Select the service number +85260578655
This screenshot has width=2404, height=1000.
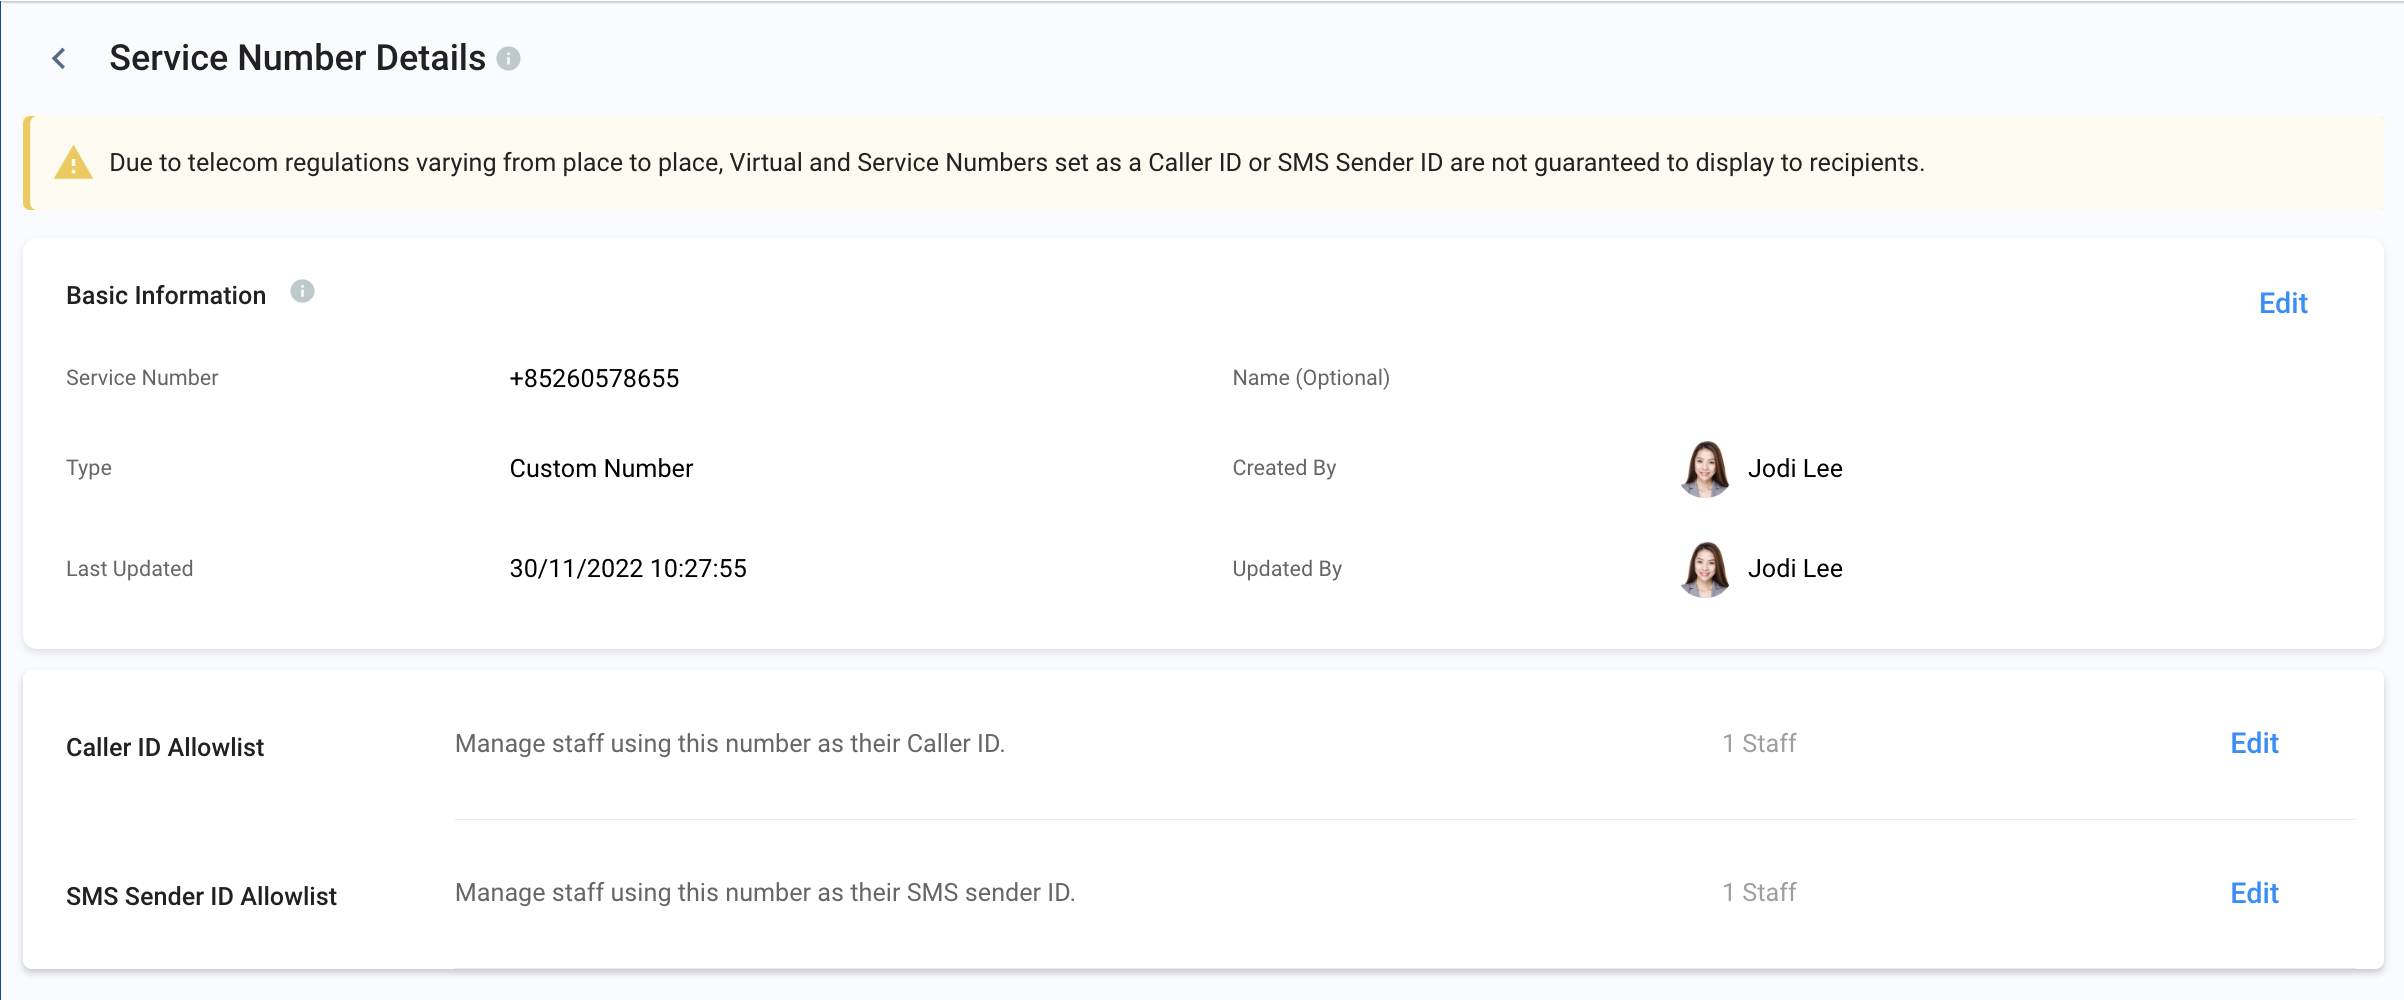click(594, 378)
